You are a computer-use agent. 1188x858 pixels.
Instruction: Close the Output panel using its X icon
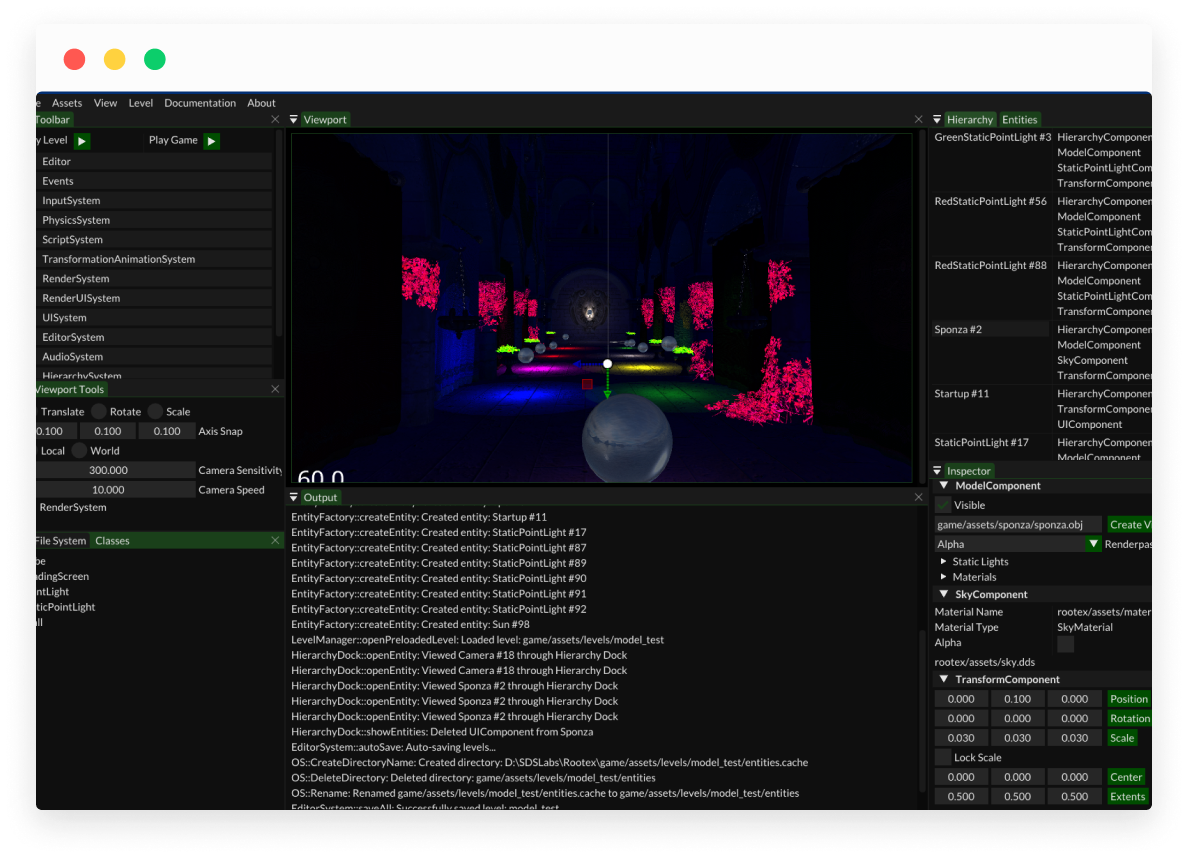pos(918,497)
